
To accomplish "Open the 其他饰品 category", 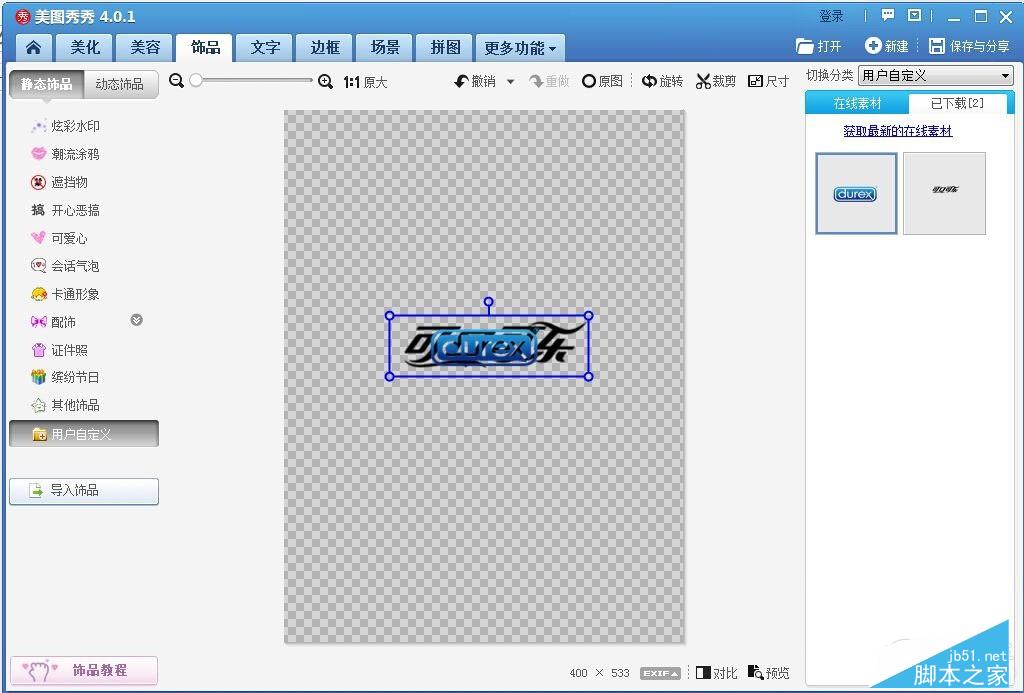I will tap(66, 406).
